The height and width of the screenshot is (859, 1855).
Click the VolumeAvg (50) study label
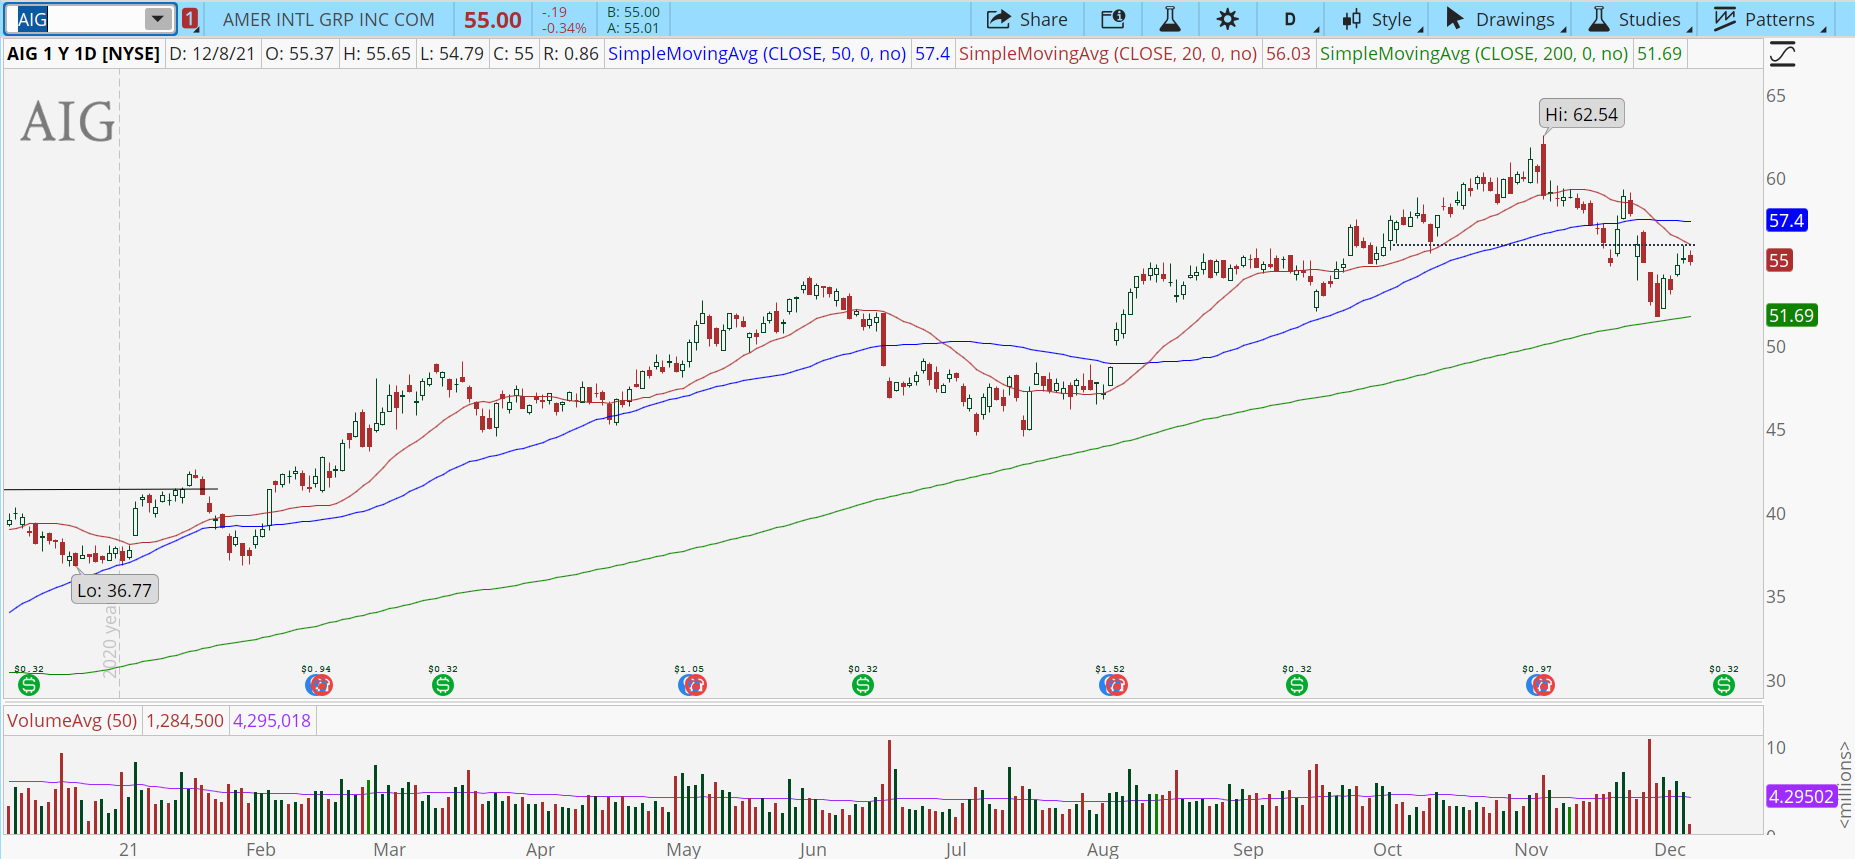72,720
